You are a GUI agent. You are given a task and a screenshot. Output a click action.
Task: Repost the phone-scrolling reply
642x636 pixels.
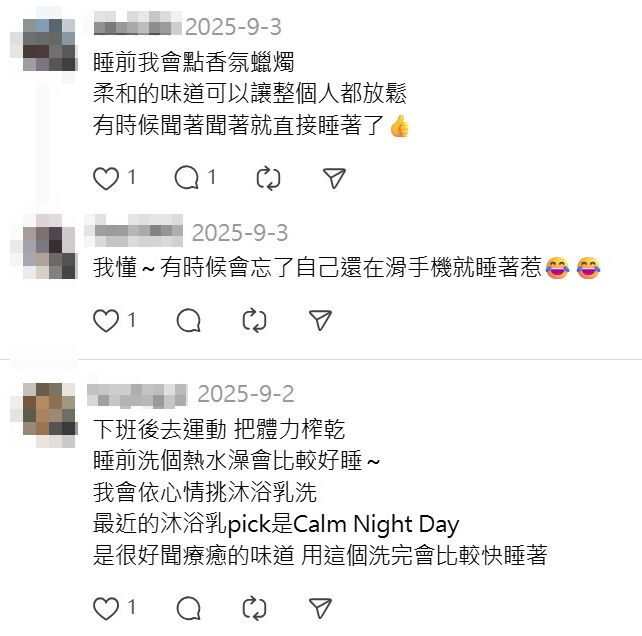pos(254,320)
